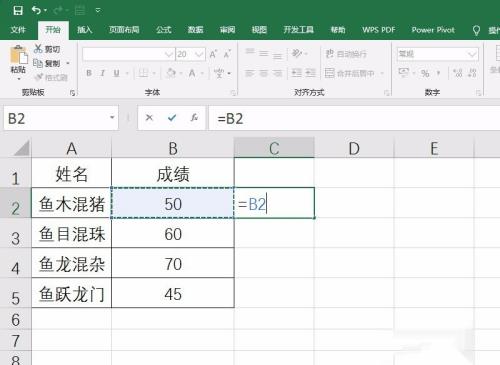Image resolution: width=500 pixels, height=365 pixels.
Task: Open the Name Box dropdown arrow
Action: pyautogui.click(x=112, y=118)
